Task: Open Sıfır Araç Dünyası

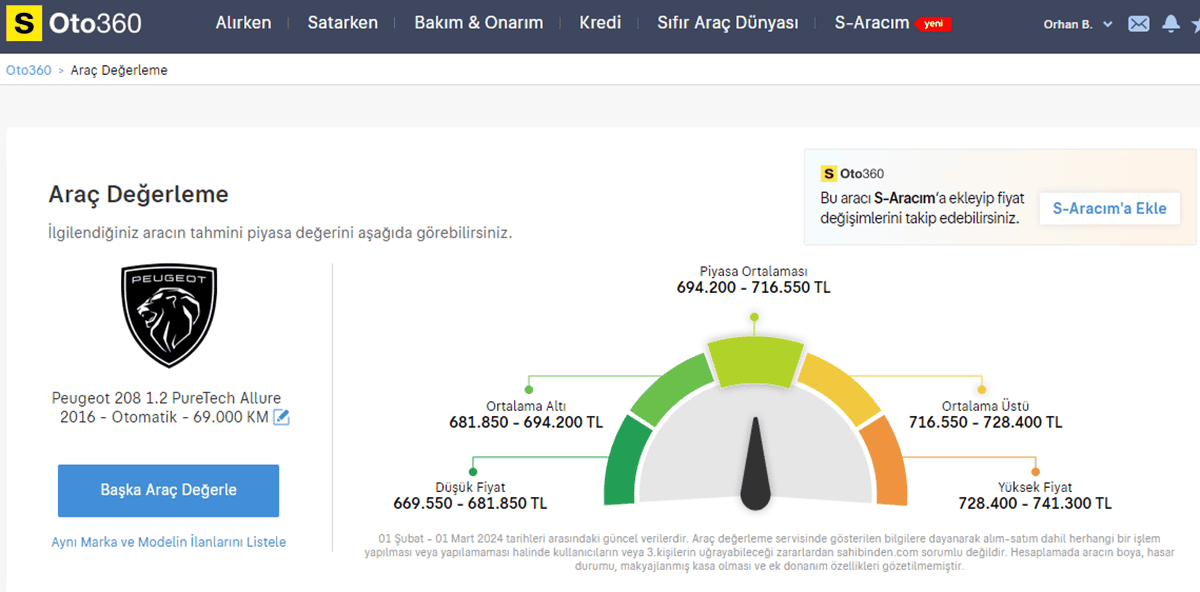Action: (726, 22)
